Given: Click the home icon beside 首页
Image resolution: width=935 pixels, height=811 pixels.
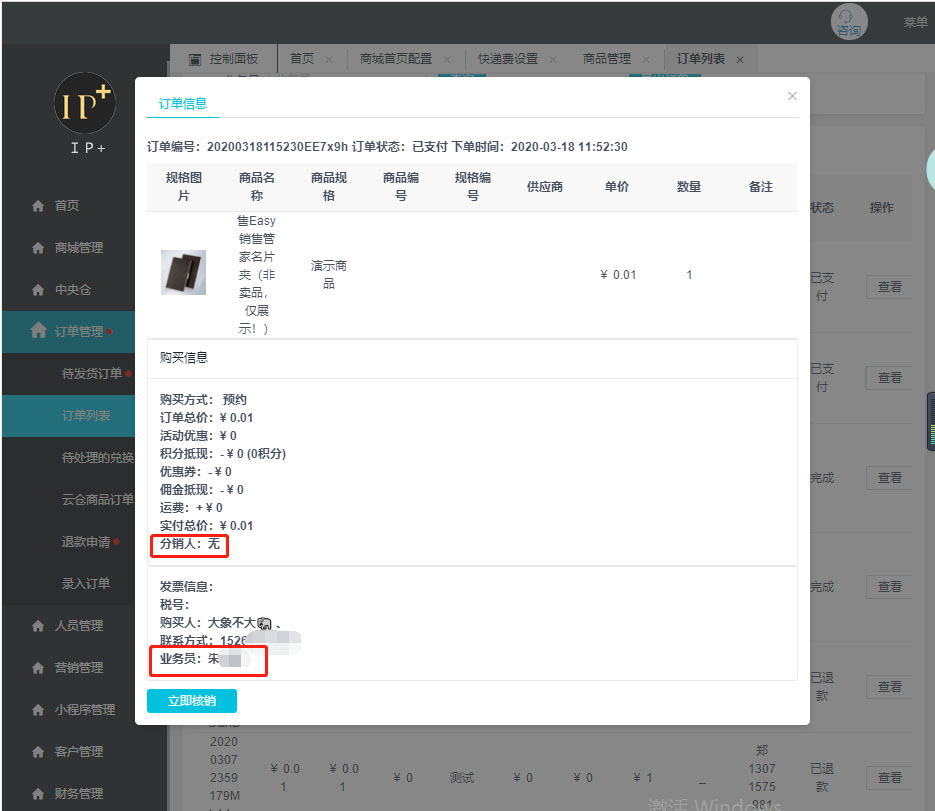Looking at the screenshot, I should click(38, 206).
